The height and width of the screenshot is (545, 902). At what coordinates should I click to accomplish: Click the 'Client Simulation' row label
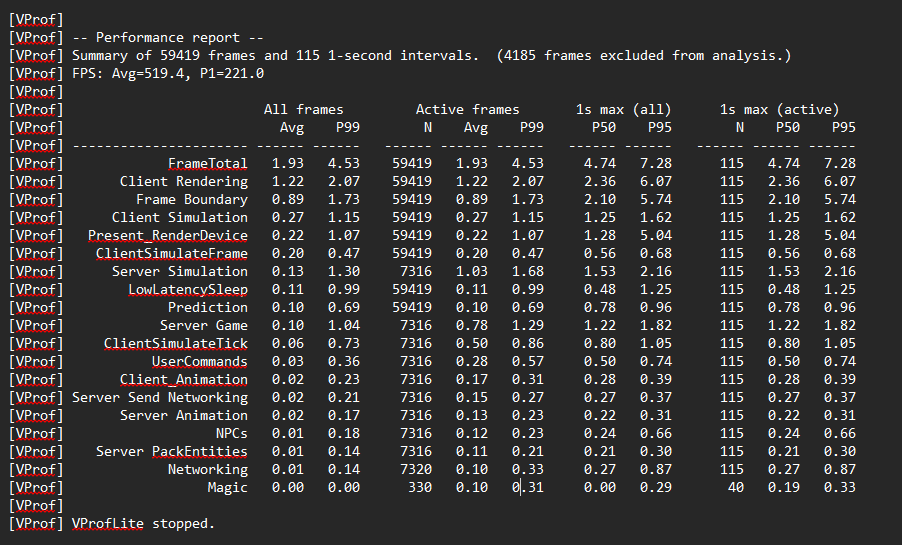coord(179,218)
